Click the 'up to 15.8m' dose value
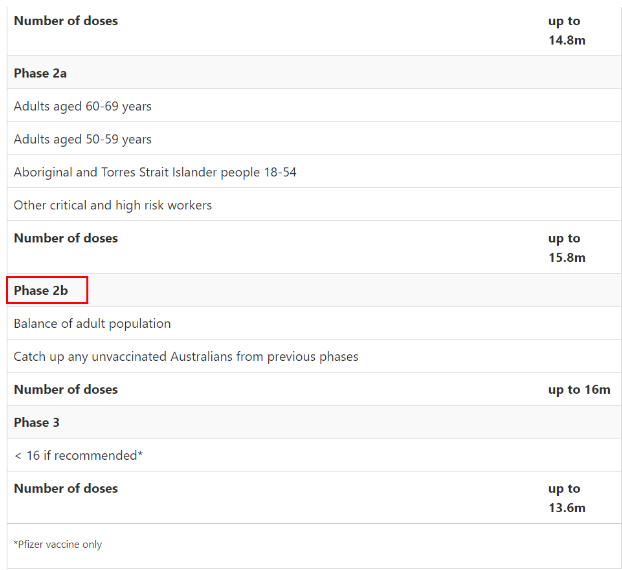This screenshot has height=570, width=622. (x=566, y=248)
